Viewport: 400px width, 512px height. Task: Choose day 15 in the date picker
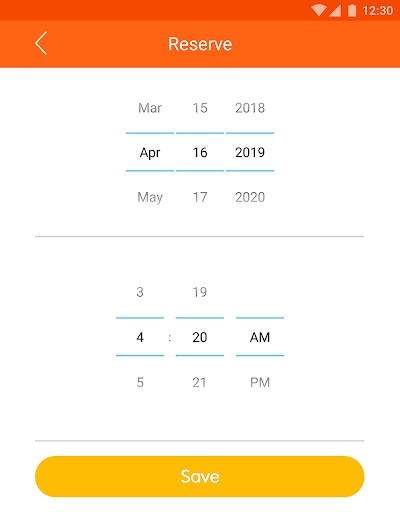200,108
